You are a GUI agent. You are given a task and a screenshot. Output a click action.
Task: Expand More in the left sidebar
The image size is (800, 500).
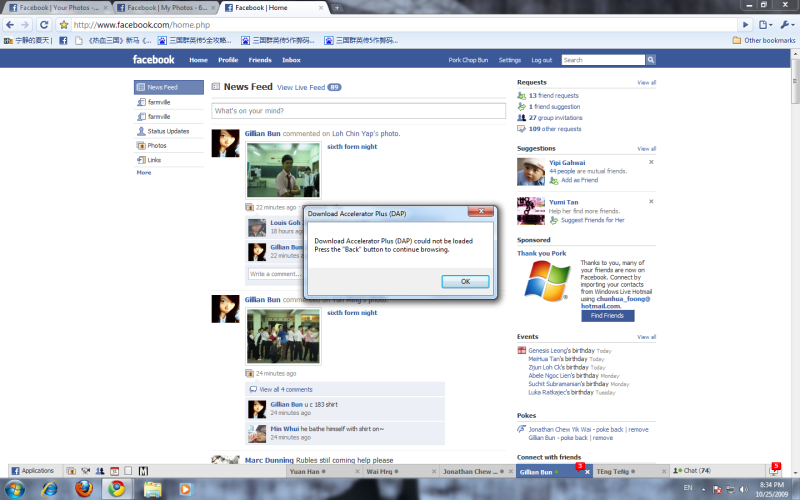[143, 172]
